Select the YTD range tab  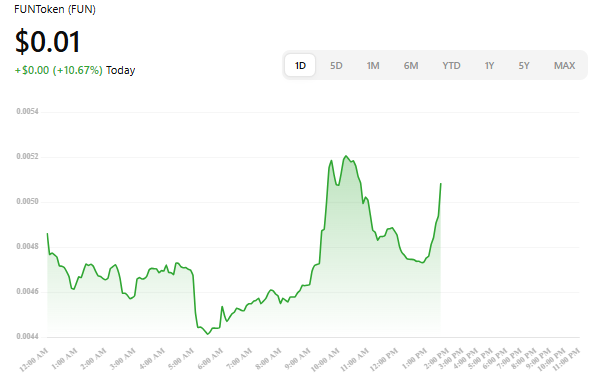(451, 66)
